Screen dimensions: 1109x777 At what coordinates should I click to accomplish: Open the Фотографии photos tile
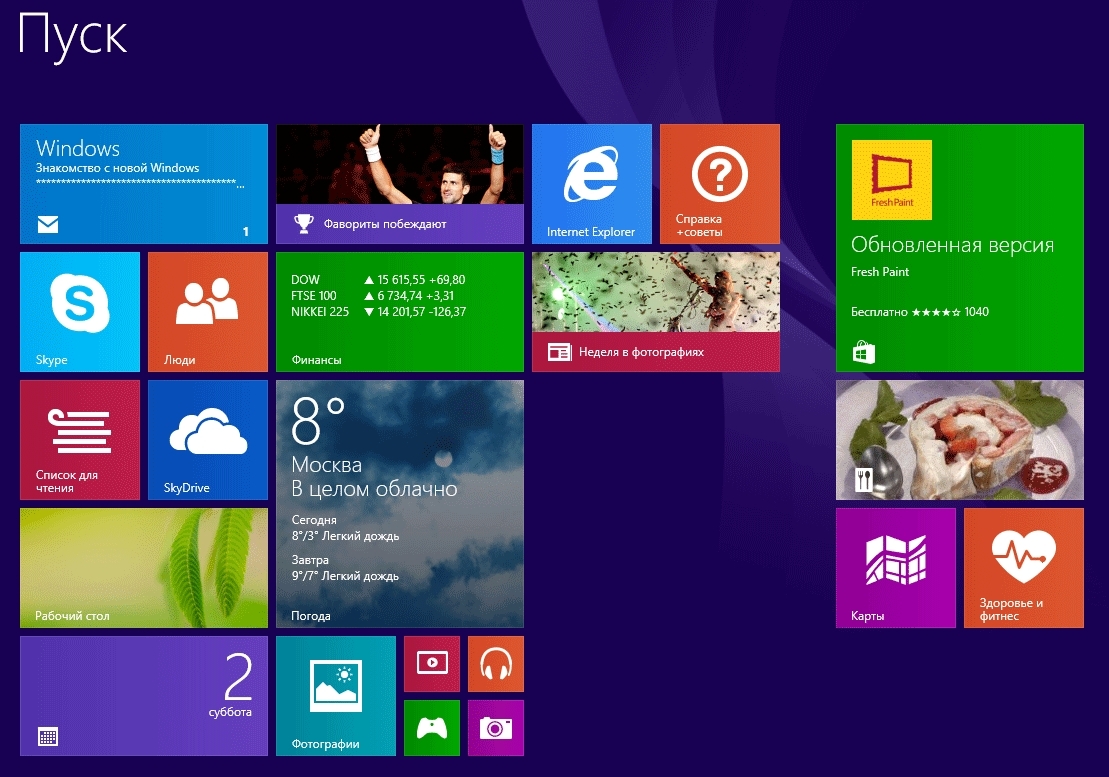336,696
